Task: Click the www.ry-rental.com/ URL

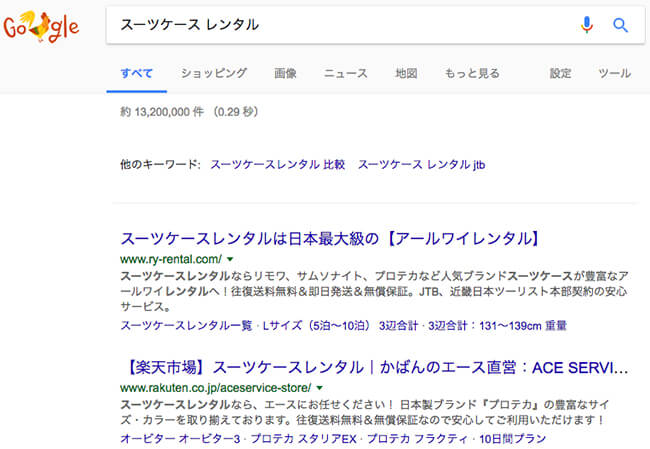Action: (x=171, y=259)
